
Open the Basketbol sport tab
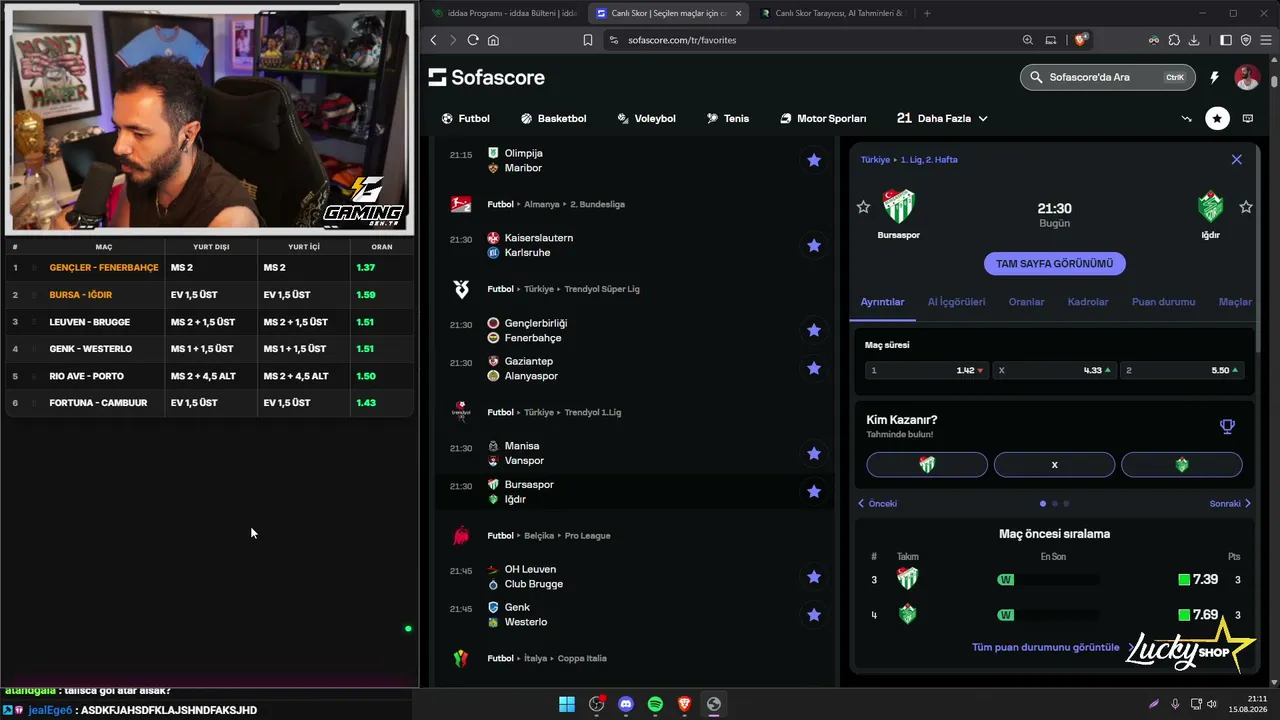553,118
